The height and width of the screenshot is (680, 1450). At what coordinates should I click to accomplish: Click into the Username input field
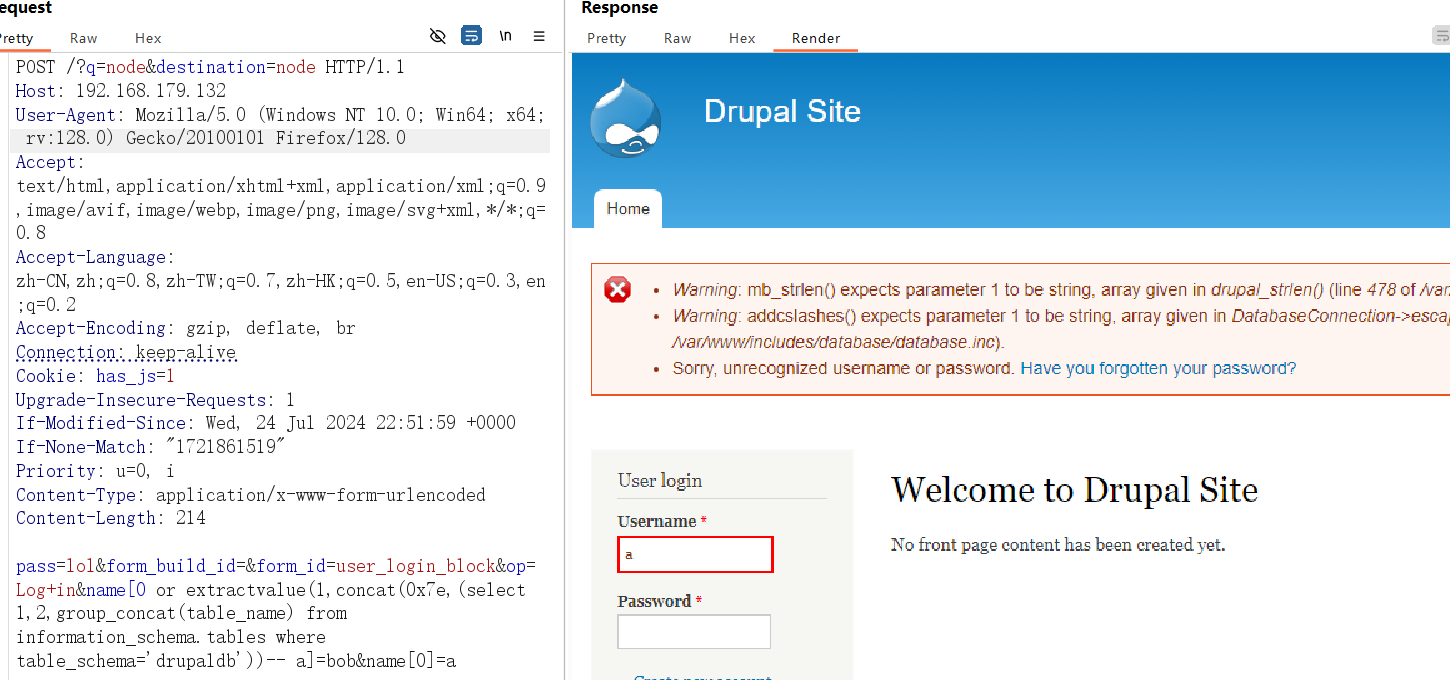(x=695, y=555)
